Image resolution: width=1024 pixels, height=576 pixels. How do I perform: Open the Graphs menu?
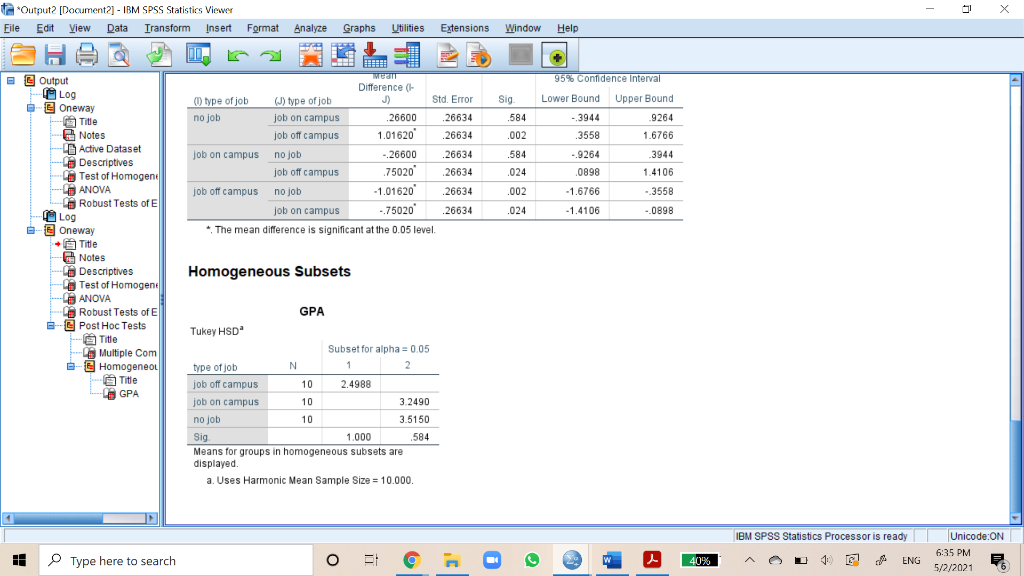coord(359,28)
